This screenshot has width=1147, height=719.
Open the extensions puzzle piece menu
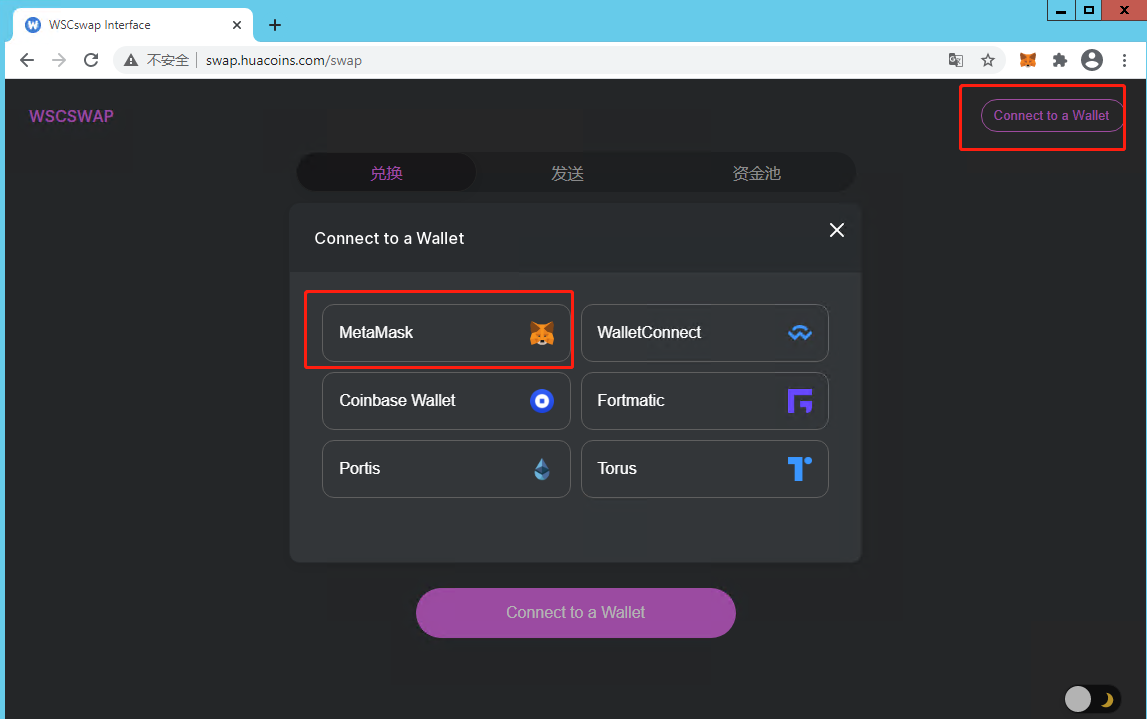tap(1060, 60)
